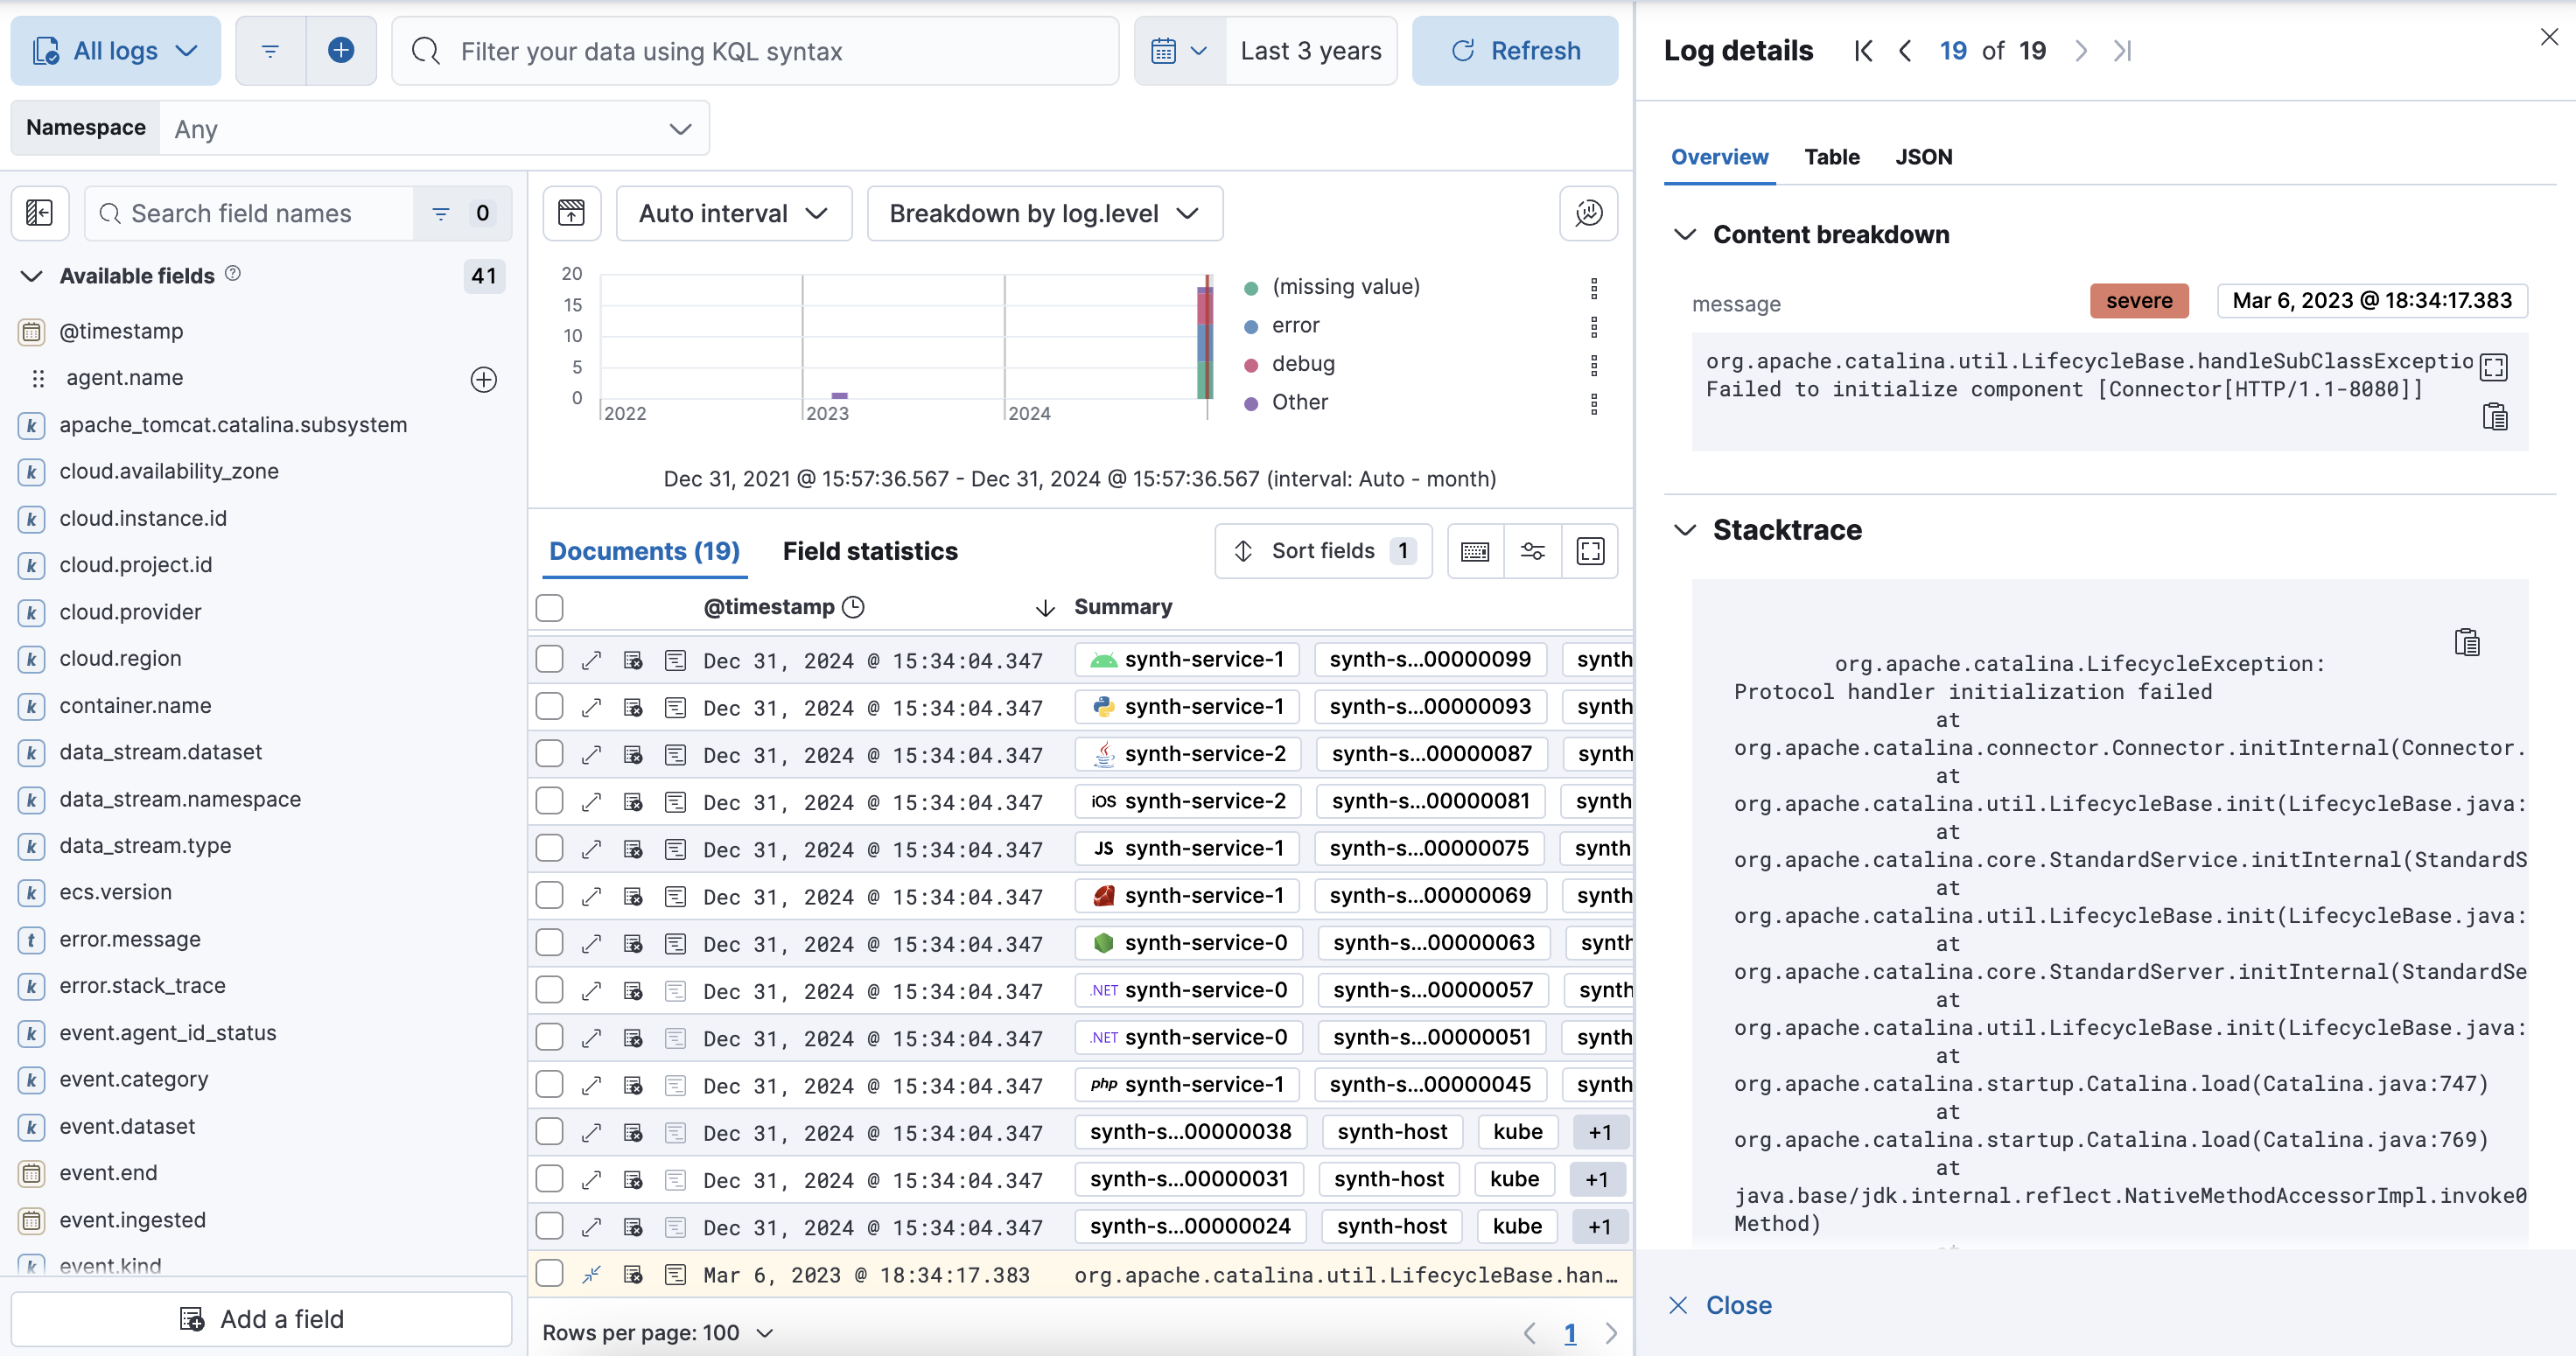Open the chart lens edit visualization icon
The image size is (2576, 1356).
coord(1589,213)
